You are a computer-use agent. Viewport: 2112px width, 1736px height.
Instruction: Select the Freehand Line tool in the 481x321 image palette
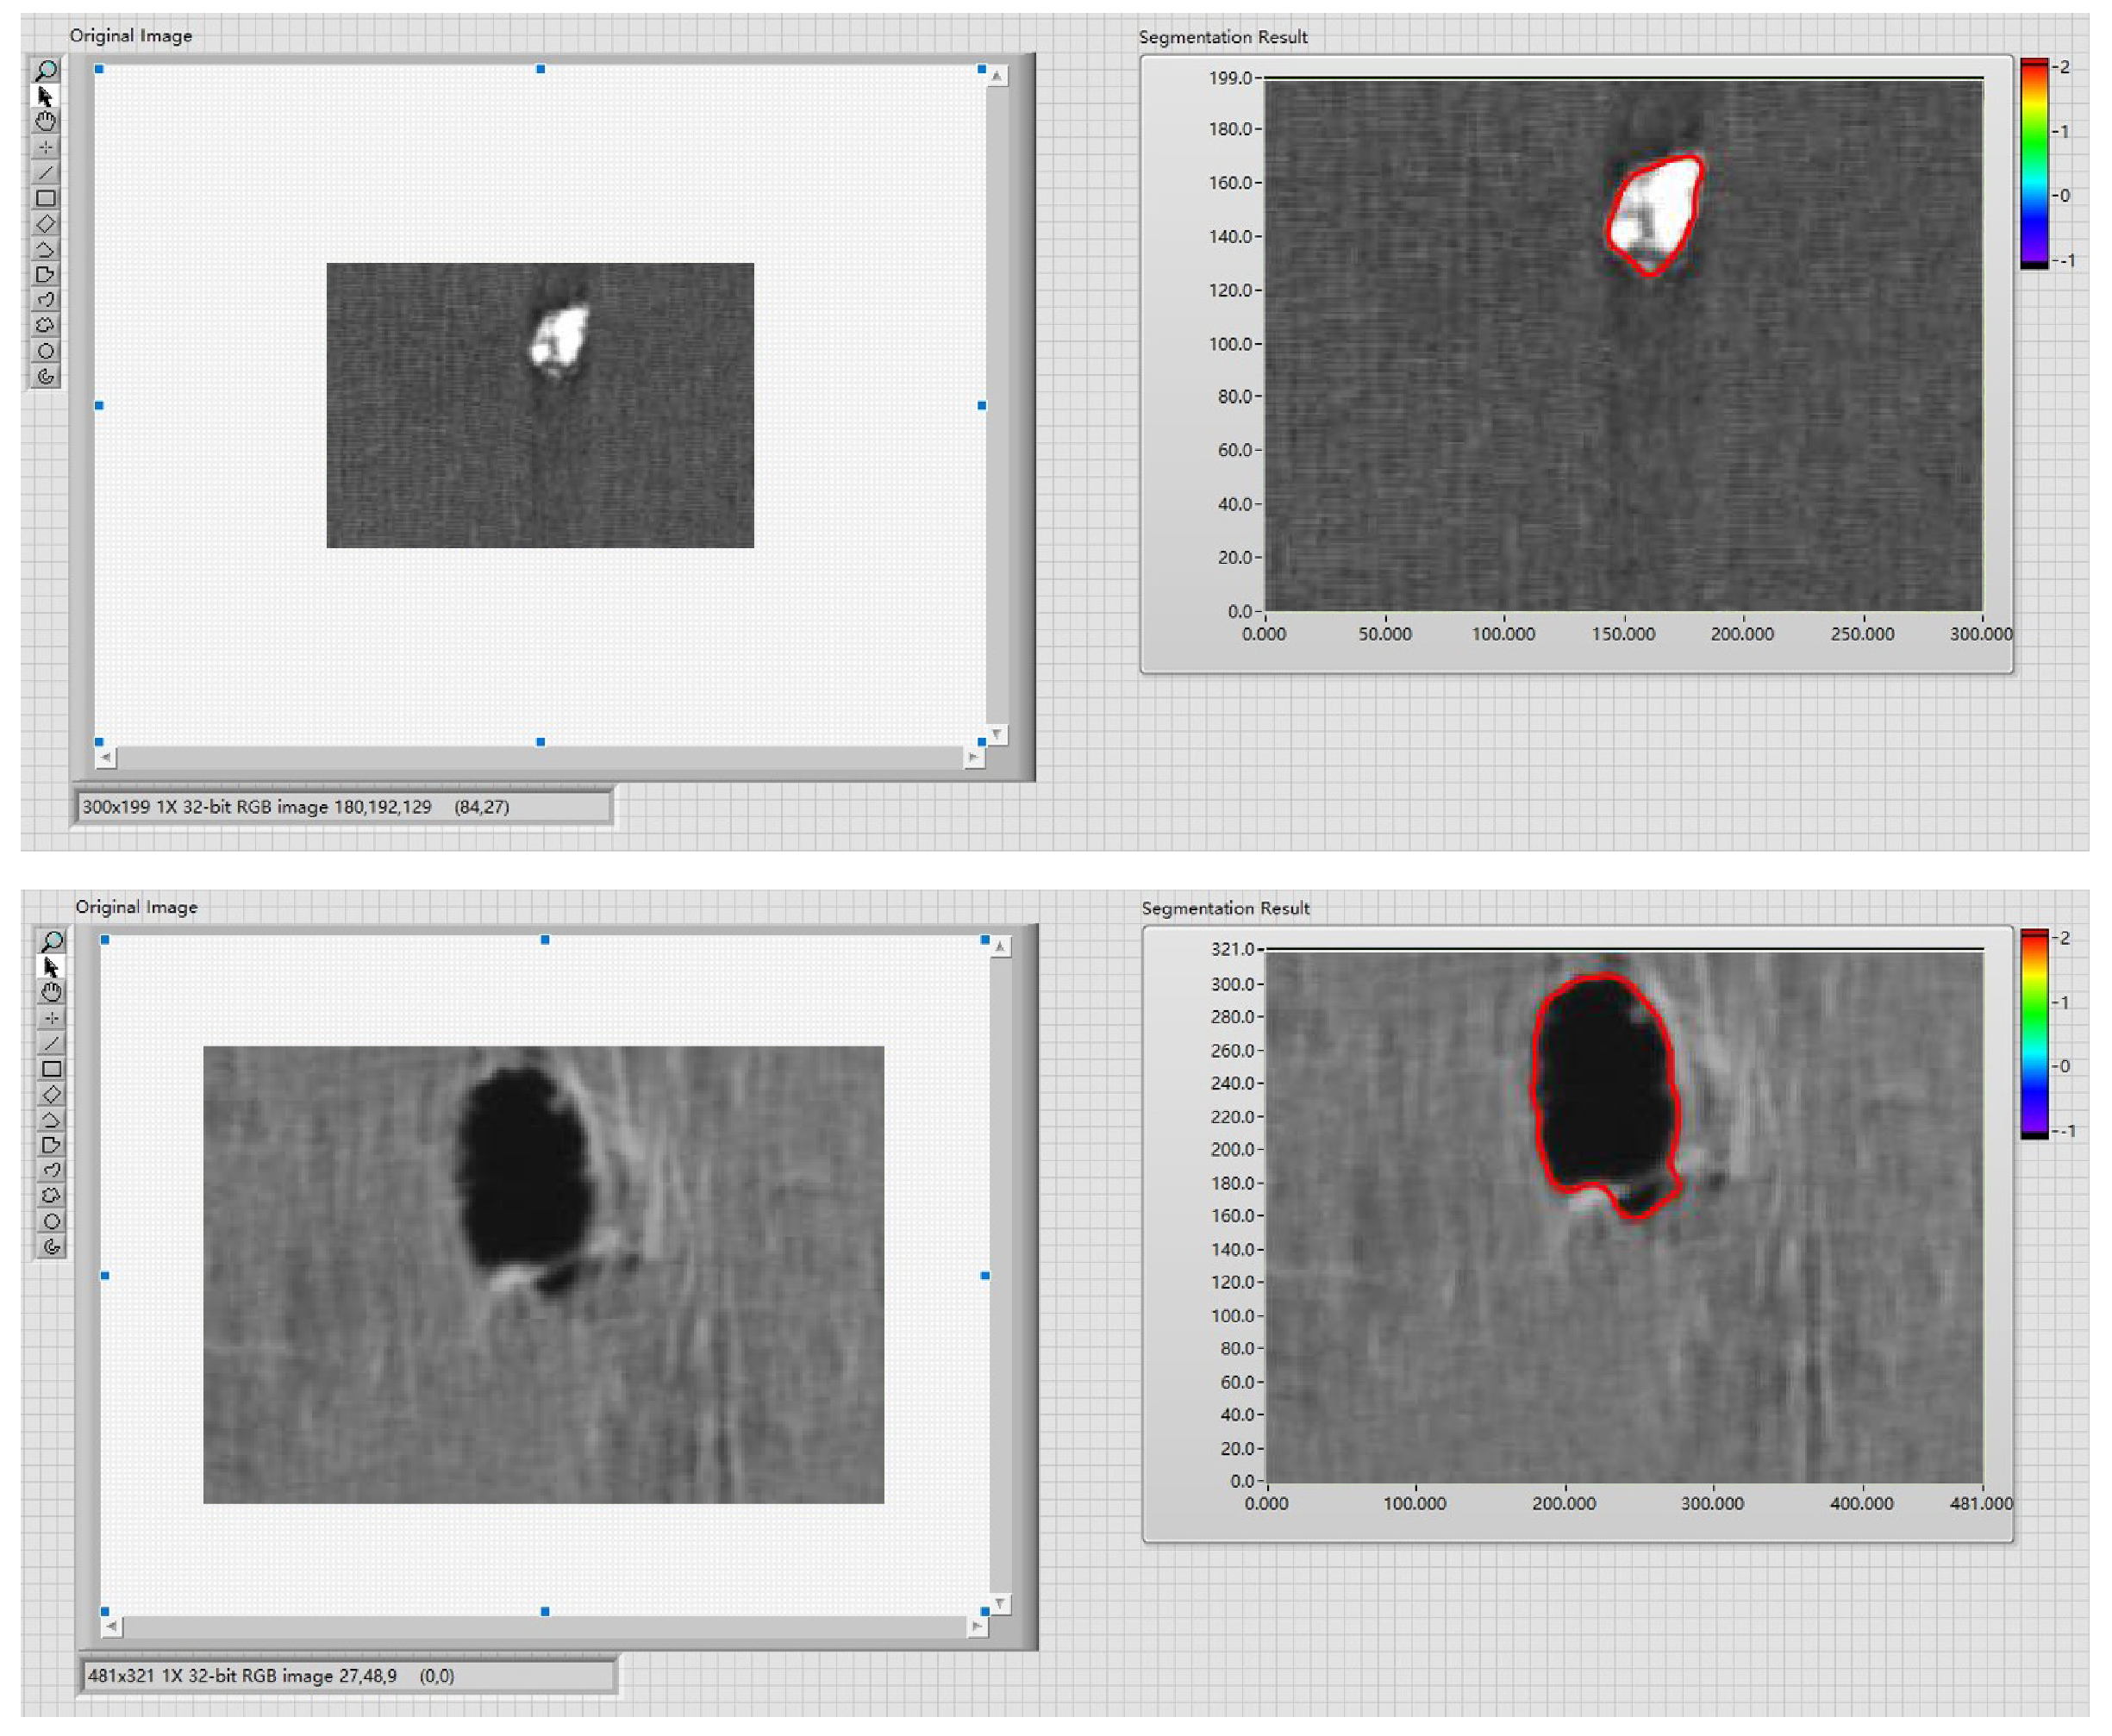(52, 1171)
